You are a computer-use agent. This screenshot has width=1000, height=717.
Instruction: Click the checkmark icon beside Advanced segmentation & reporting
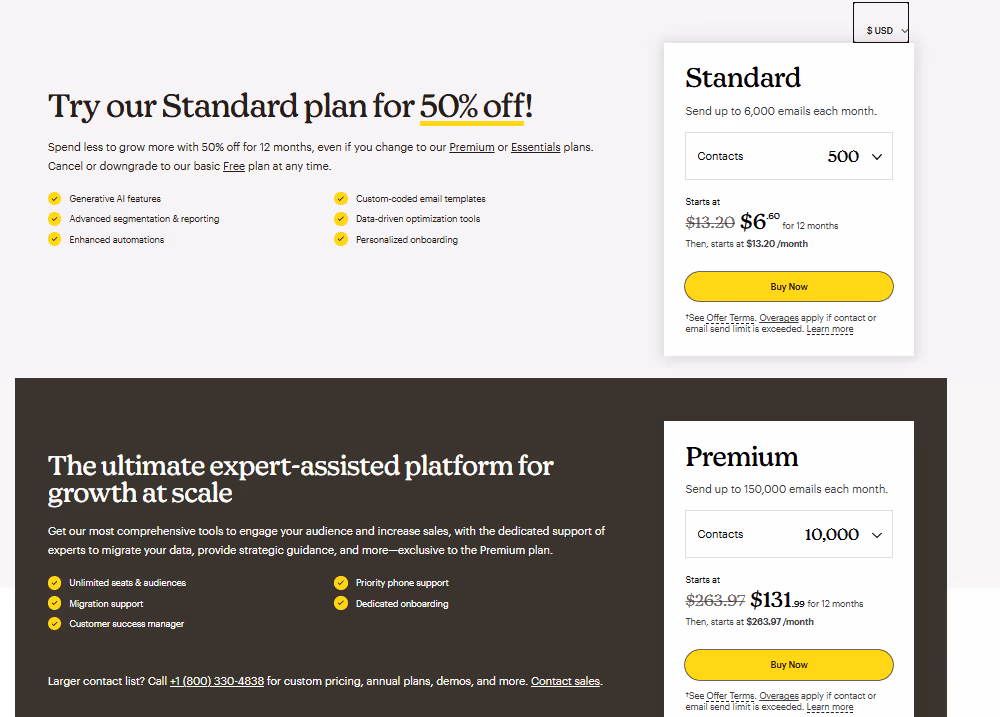54,218
